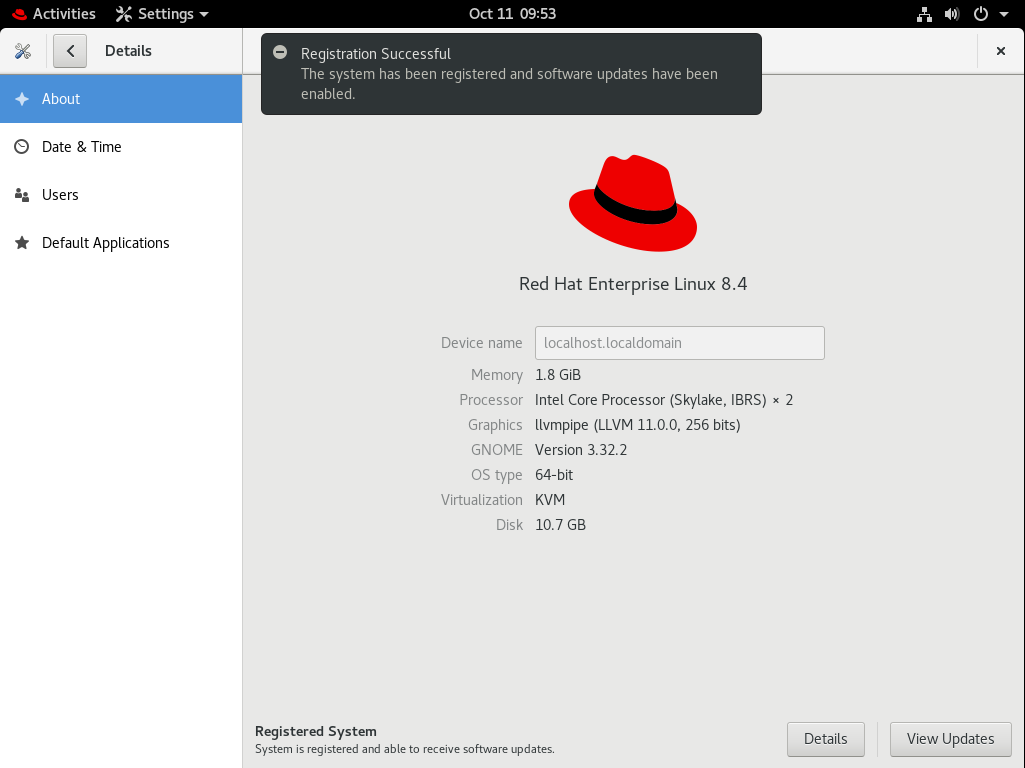Click the Device name text field
Screen dimensions: 1025x768
pos(679,343)
